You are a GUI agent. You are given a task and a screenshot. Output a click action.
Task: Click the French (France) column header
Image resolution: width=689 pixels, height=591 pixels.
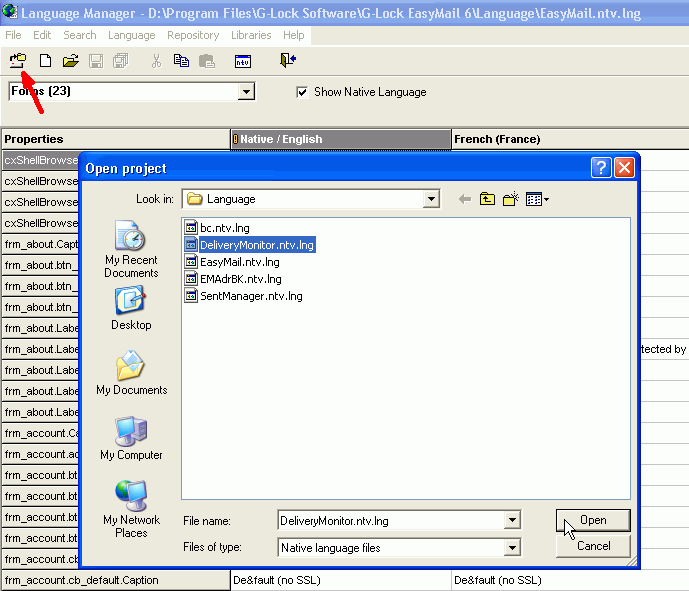tap(570, 139)
